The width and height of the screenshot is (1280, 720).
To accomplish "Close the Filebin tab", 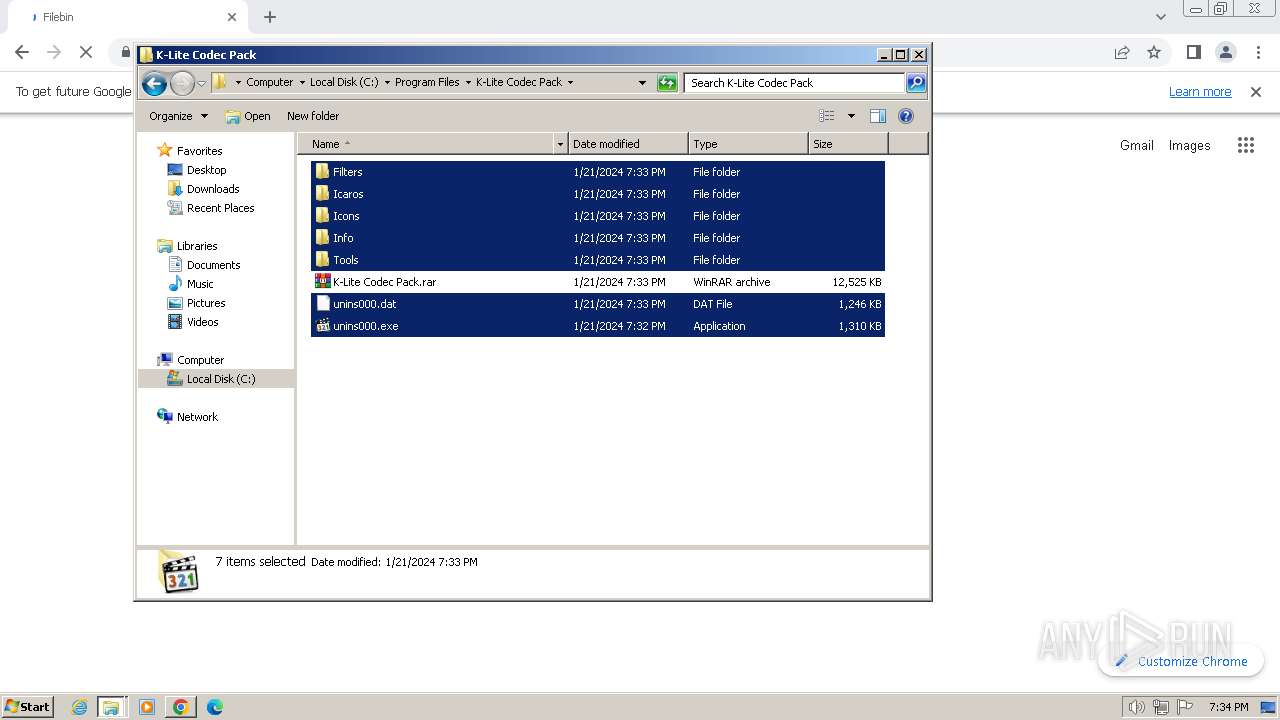I will (x=232, y=17).
